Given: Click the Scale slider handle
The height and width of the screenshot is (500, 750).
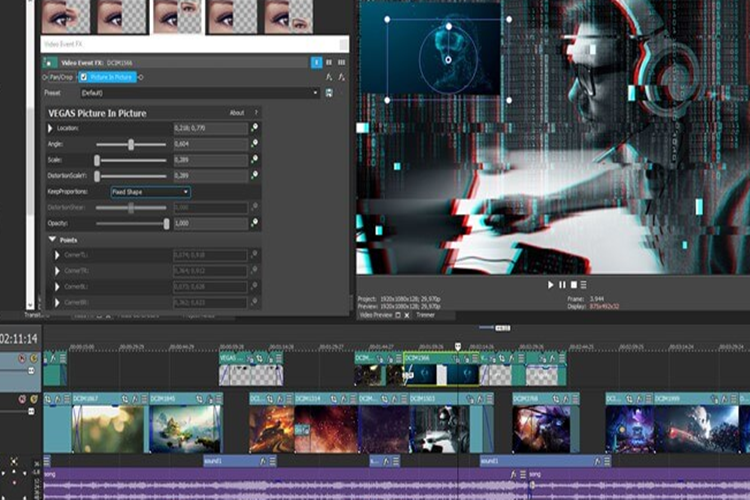Looking at the screenshot, I should pos(97,160).
